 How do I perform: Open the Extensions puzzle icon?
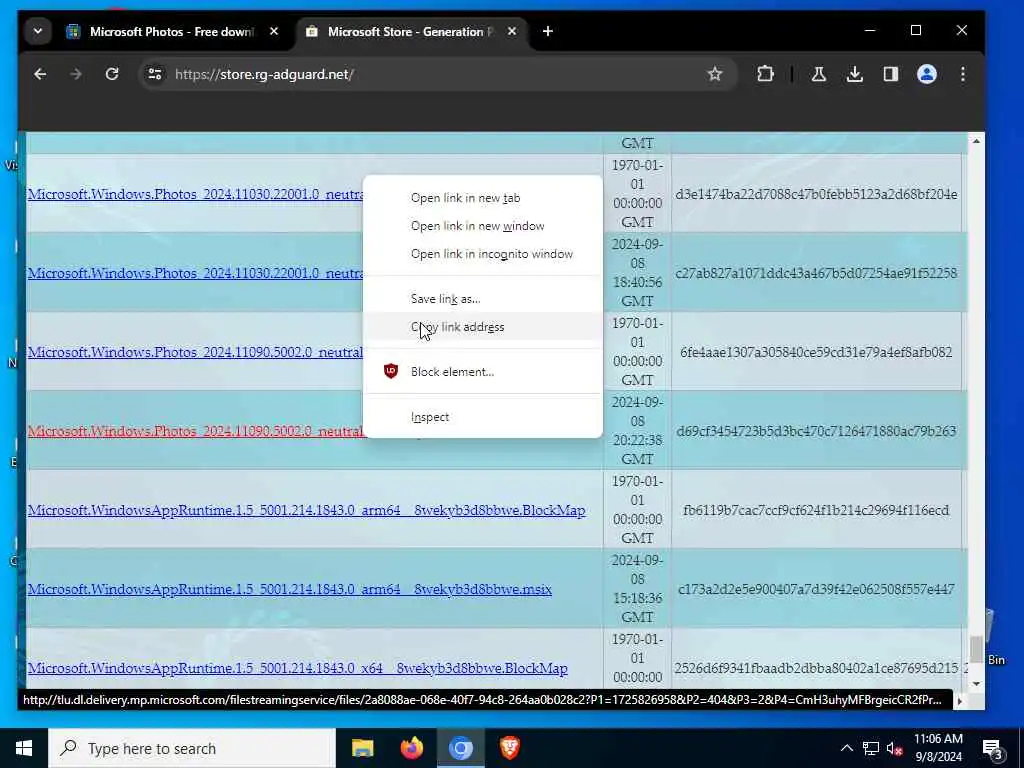tap(765, 74)
